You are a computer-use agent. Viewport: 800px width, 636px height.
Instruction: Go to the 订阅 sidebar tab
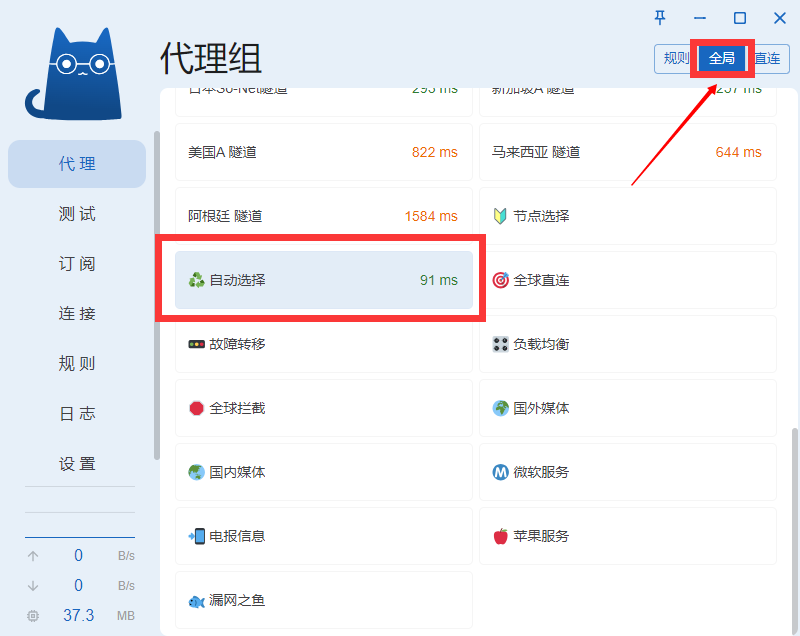tap(77, 264)
